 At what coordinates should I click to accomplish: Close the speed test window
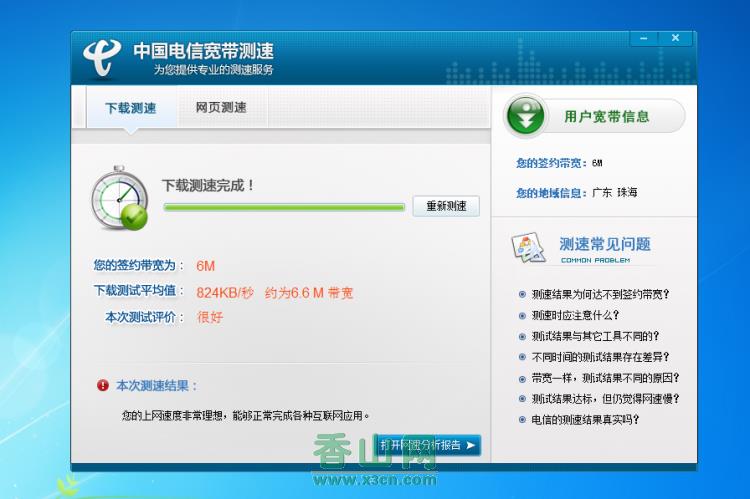675,38
